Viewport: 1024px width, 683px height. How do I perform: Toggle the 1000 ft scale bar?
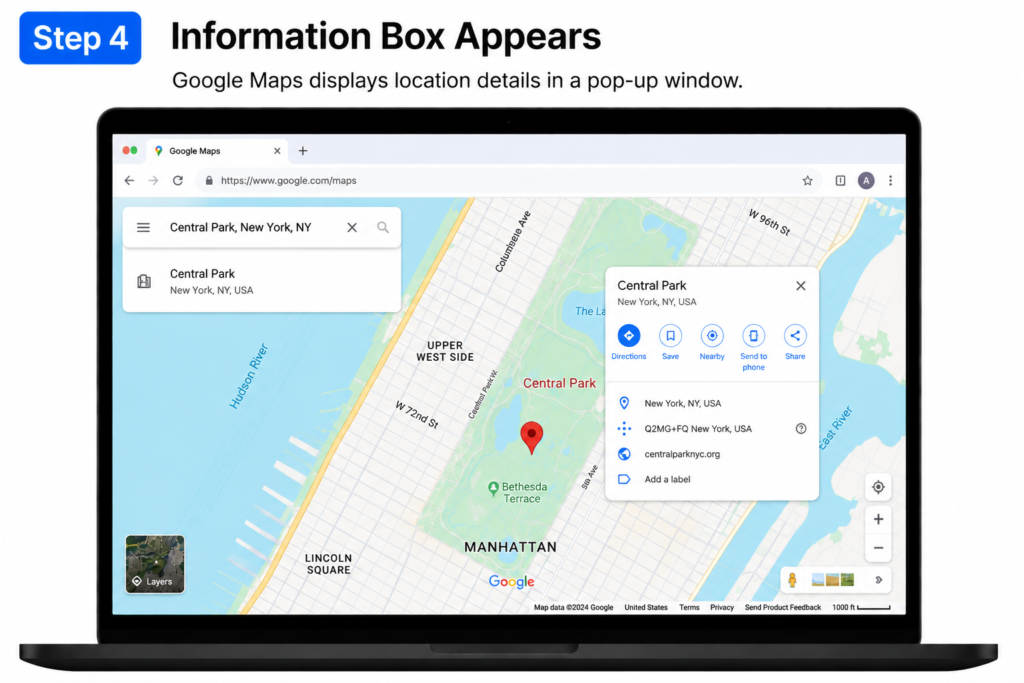861,607
